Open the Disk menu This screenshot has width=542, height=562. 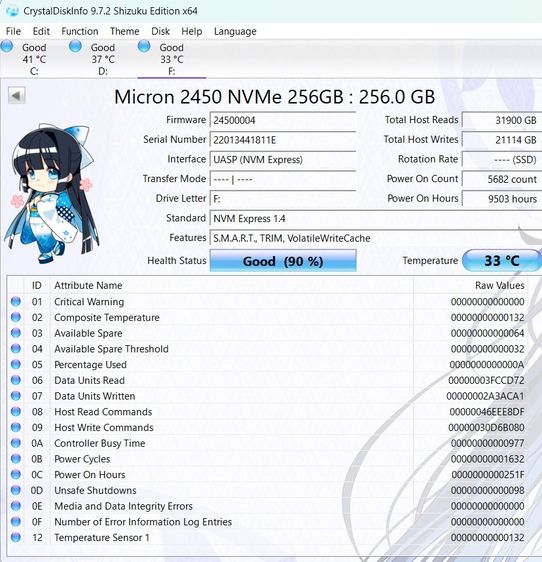click(x=160, y=32)
